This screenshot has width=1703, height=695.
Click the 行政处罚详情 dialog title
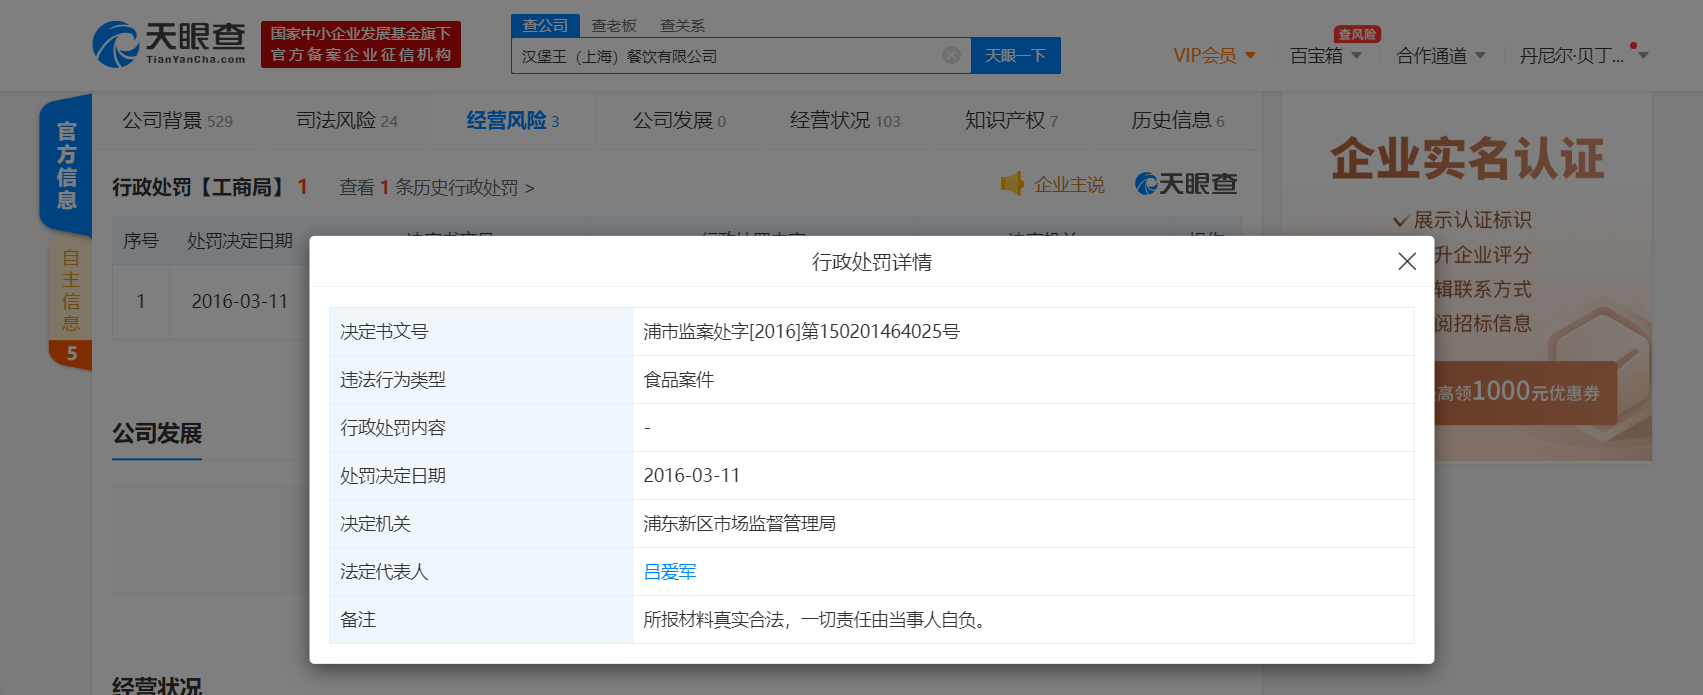872,262
